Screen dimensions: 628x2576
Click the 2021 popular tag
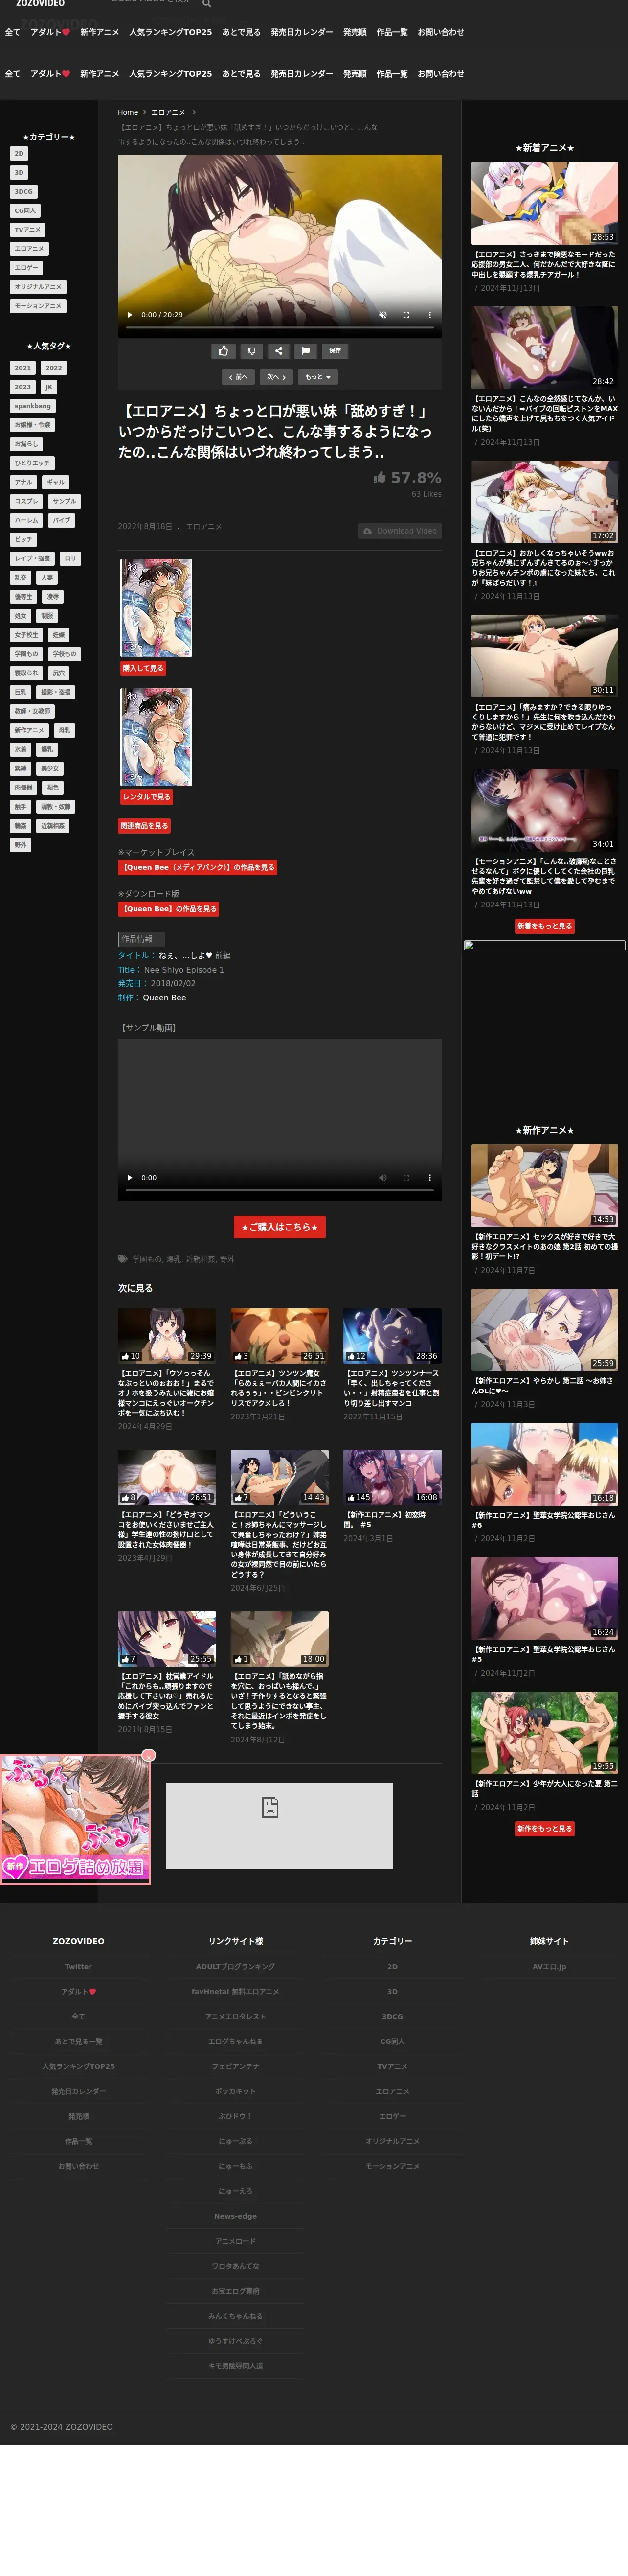[23, 368]
